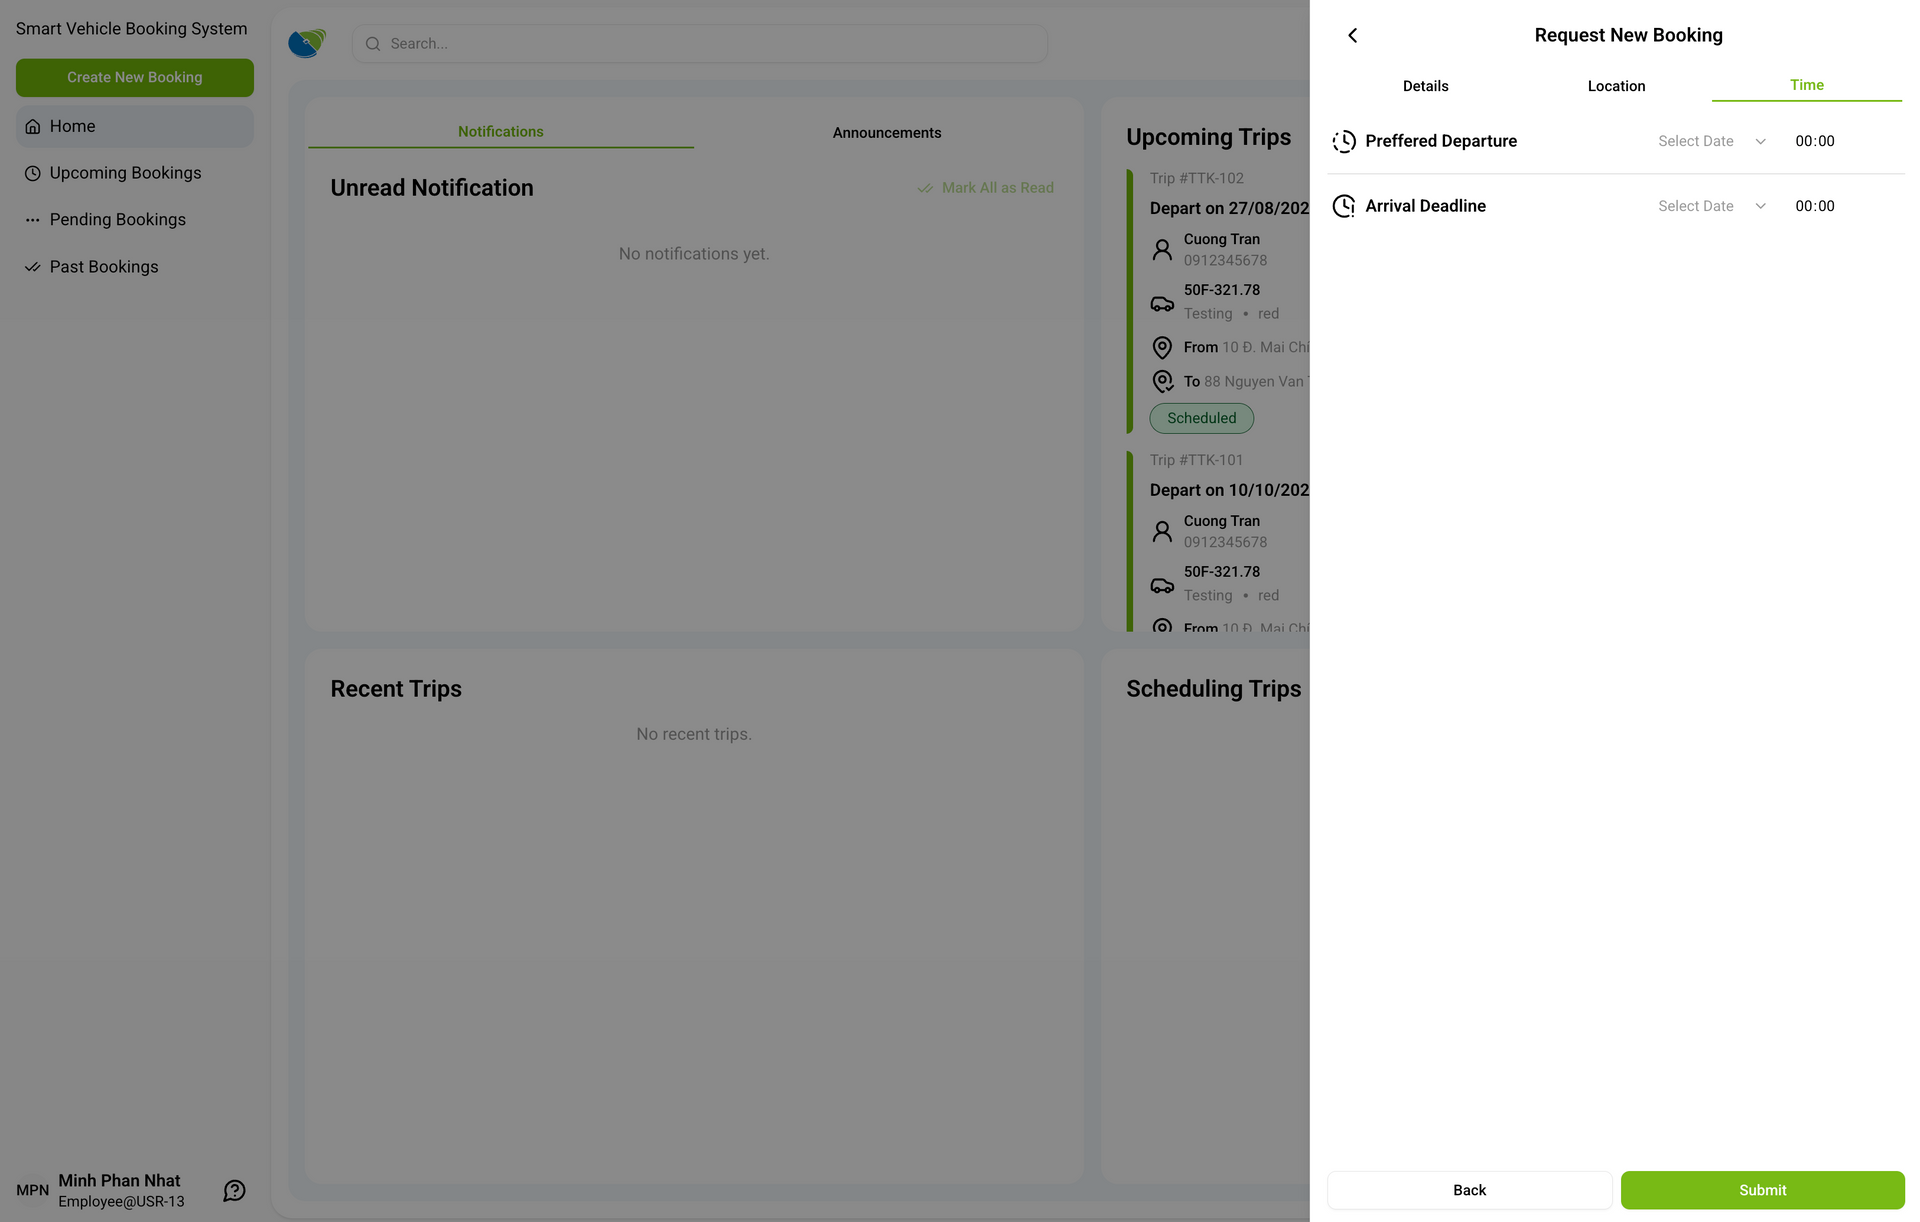Open the help chat bubble icon
Image resolution: width=1920 pixels, height=1222 pixels.
234,1190
